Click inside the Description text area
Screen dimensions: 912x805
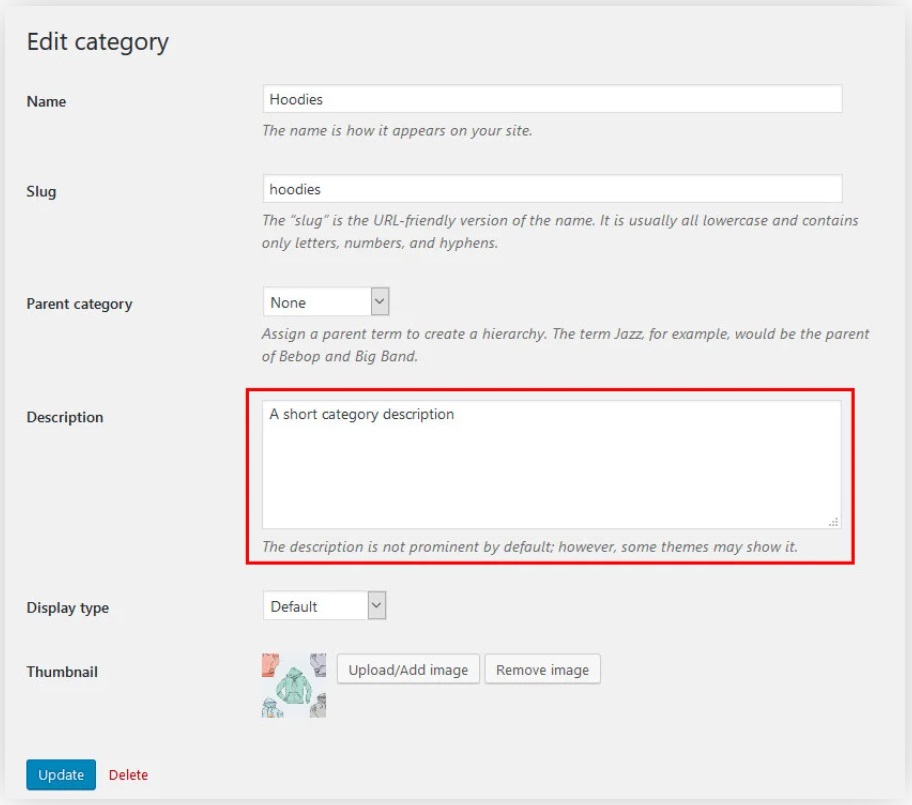551,465
